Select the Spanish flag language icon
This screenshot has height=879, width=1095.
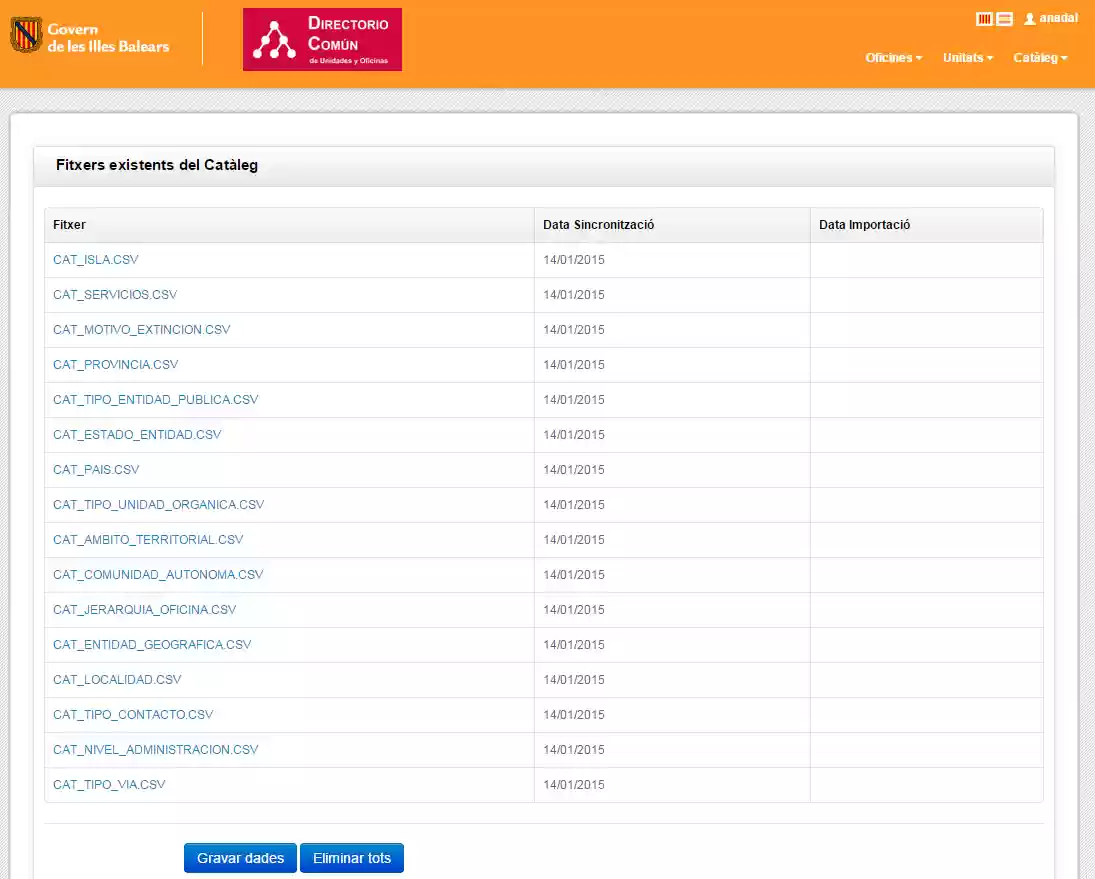click(x=1004, y=18)
